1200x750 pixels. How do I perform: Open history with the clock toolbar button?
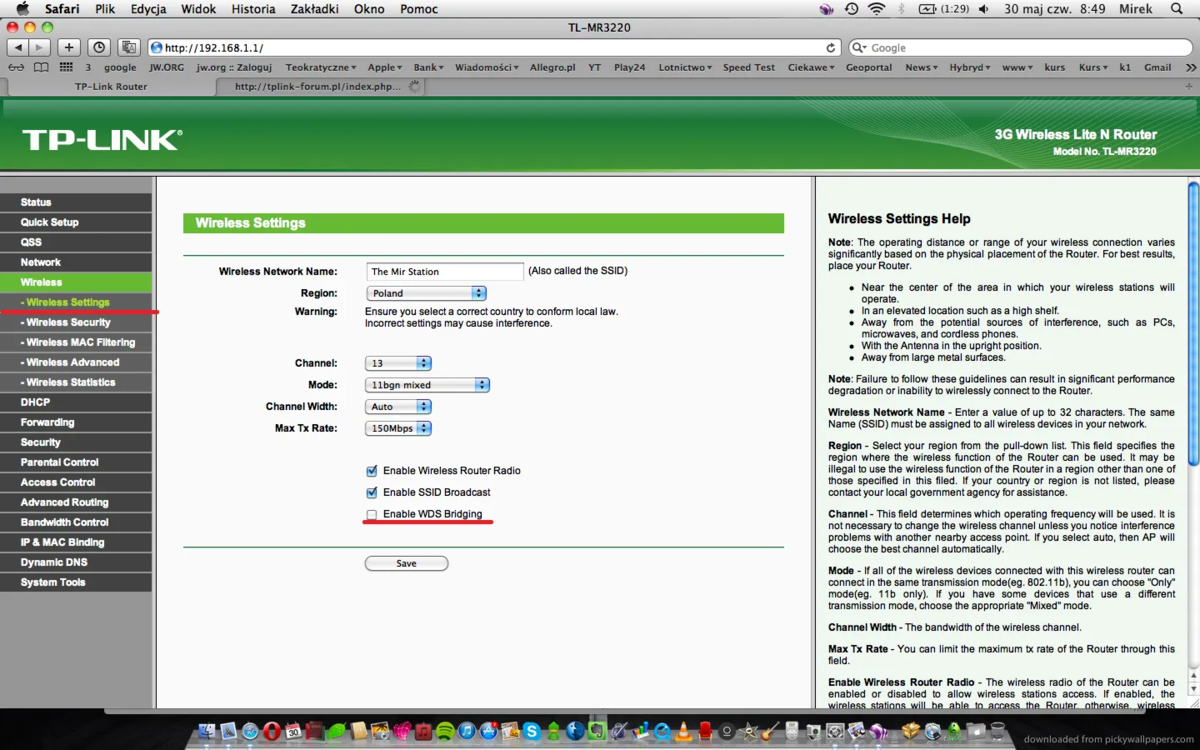click(x=99, y=47)
